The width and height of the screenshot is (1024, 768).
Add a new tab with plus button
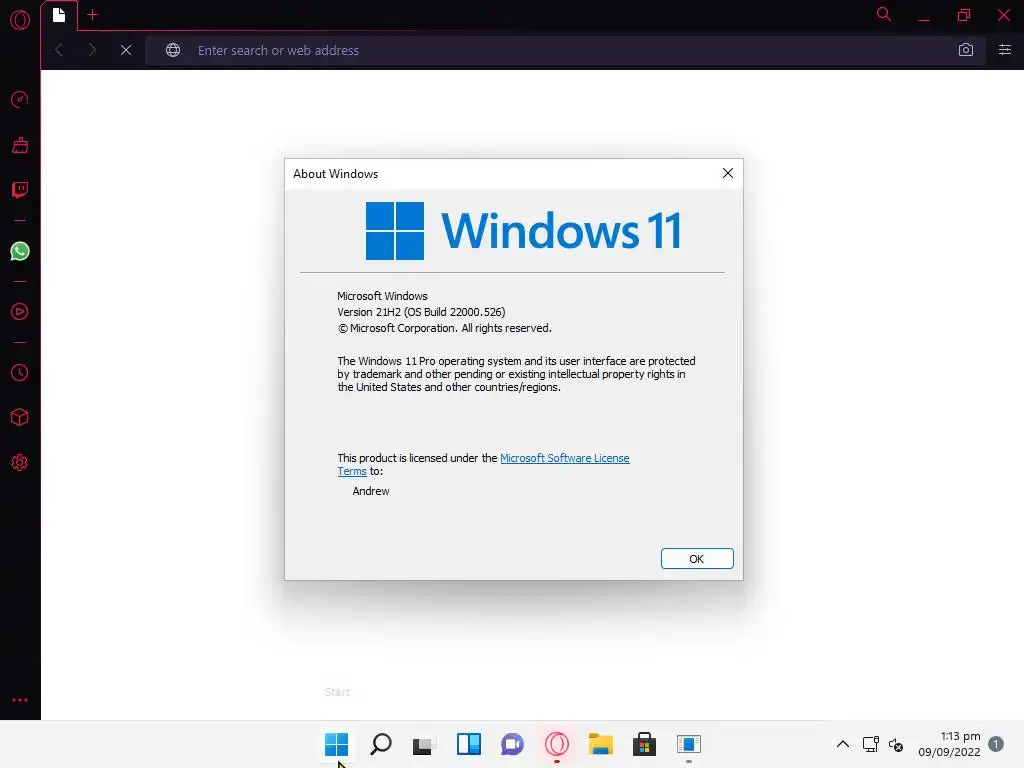click(92, 14)
